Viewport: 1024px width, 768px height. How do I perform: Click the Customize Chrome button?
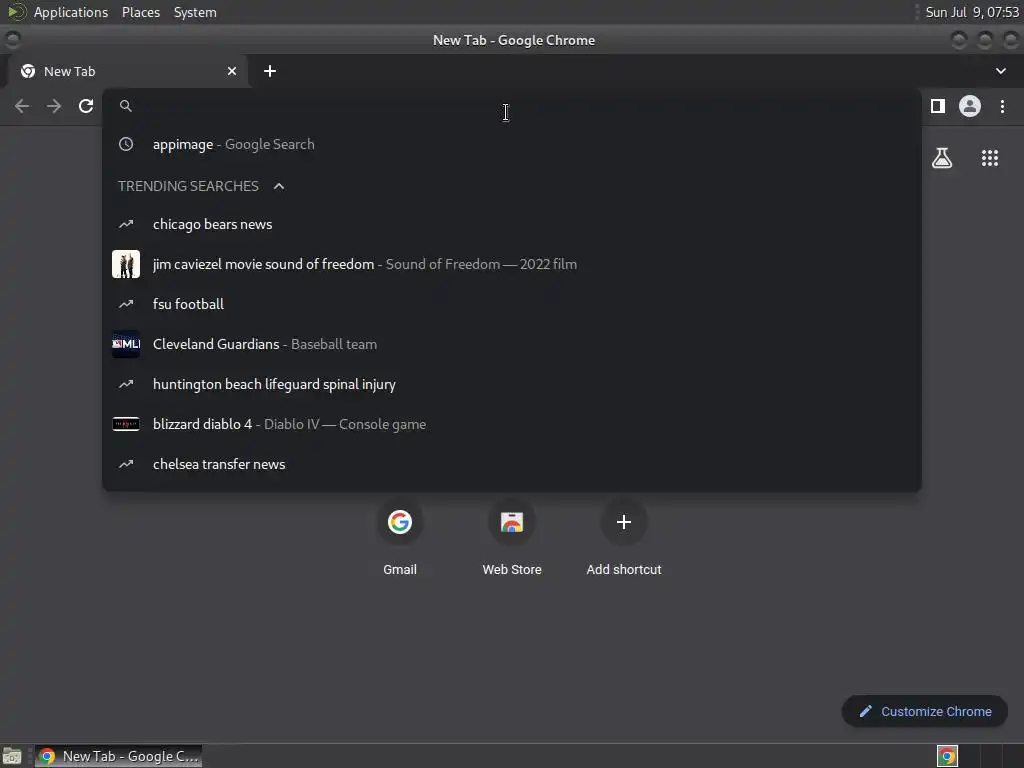click(925, 711)
